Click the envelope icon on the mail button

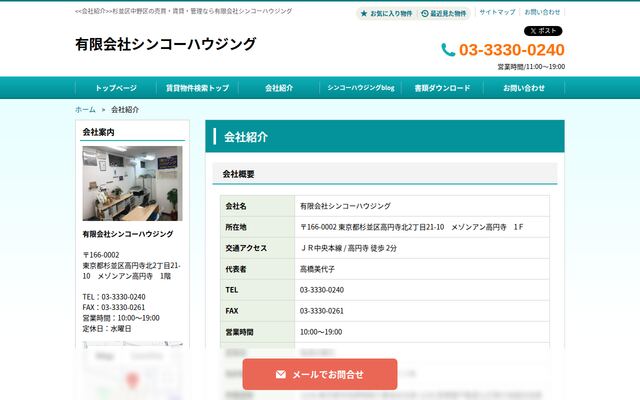tap(280, 374)
